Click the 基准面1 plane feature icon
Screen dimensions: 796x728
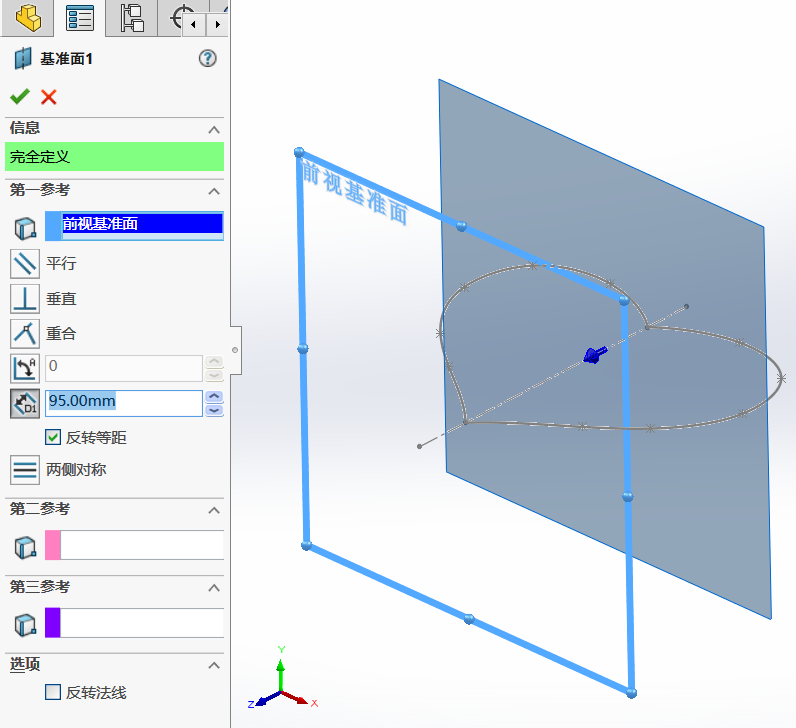tap(22, 58)
